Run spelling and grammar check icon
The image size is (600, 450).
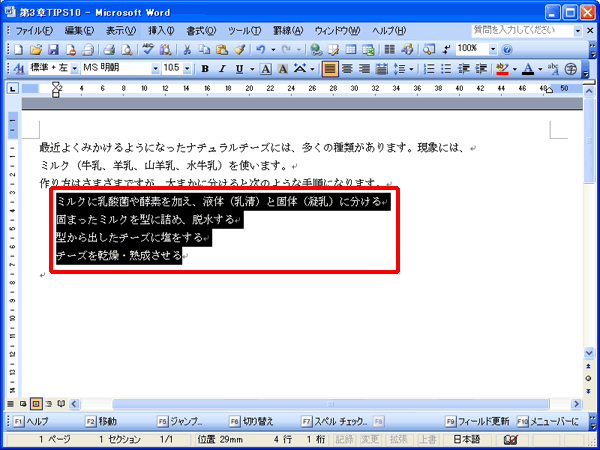(x=147, y=49)
